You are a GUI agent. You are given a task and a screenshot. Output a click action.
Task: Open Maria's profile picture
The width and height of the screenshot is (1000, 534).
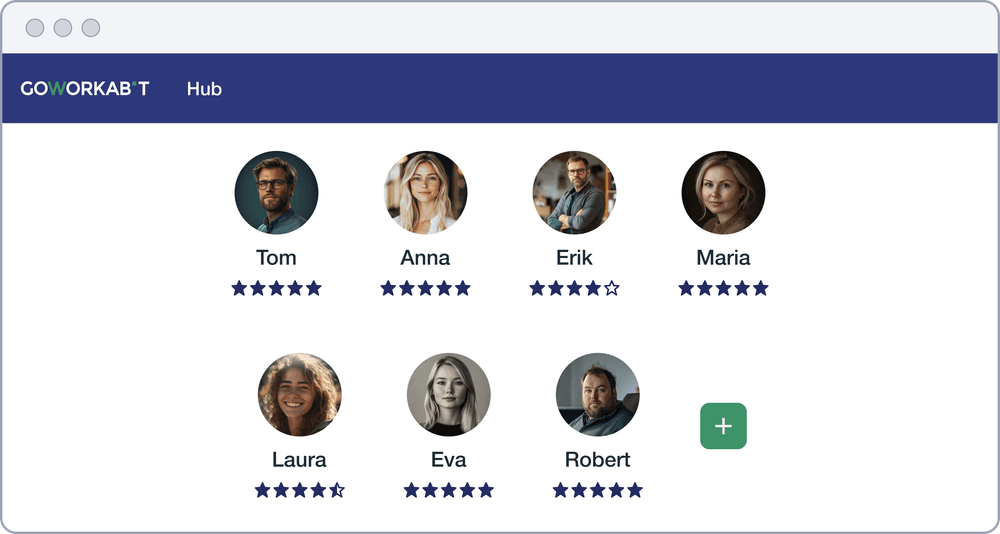click(723, 193)
